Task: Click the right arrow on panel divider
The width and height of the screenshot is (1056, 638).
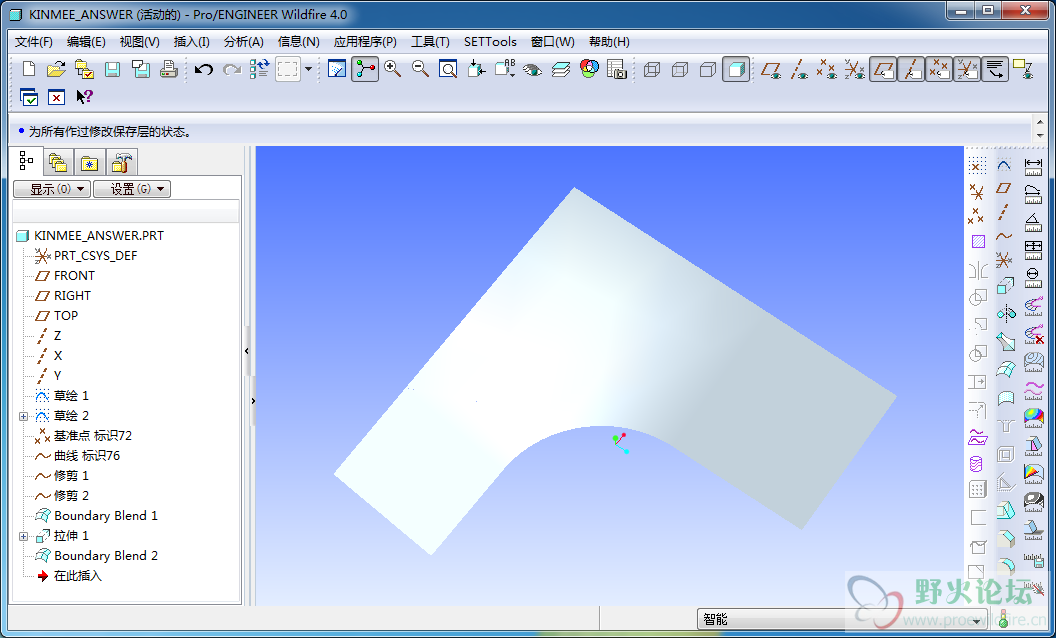Action: click(253, 401)
